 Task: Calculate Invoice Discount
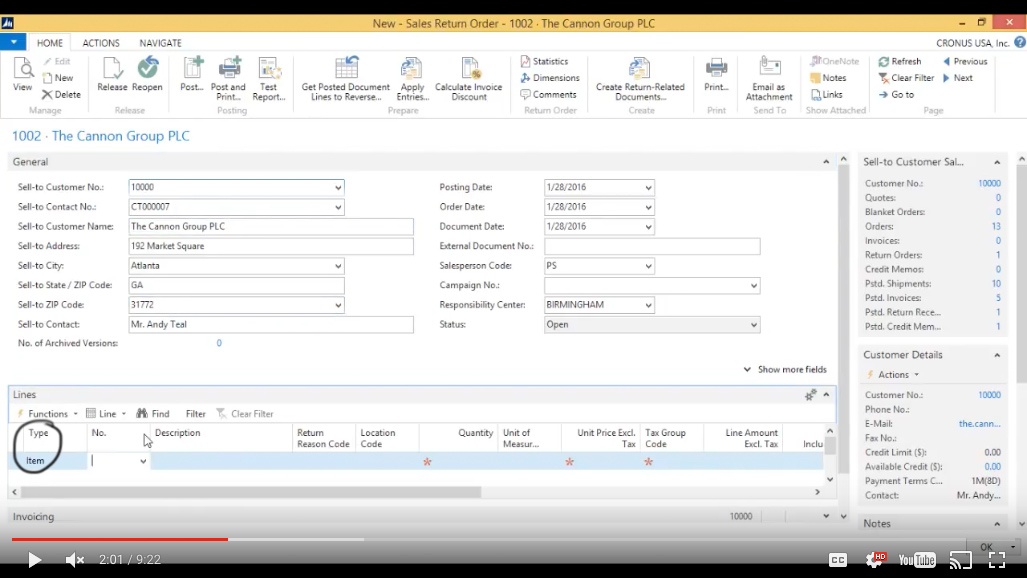(x=468, y=79)
